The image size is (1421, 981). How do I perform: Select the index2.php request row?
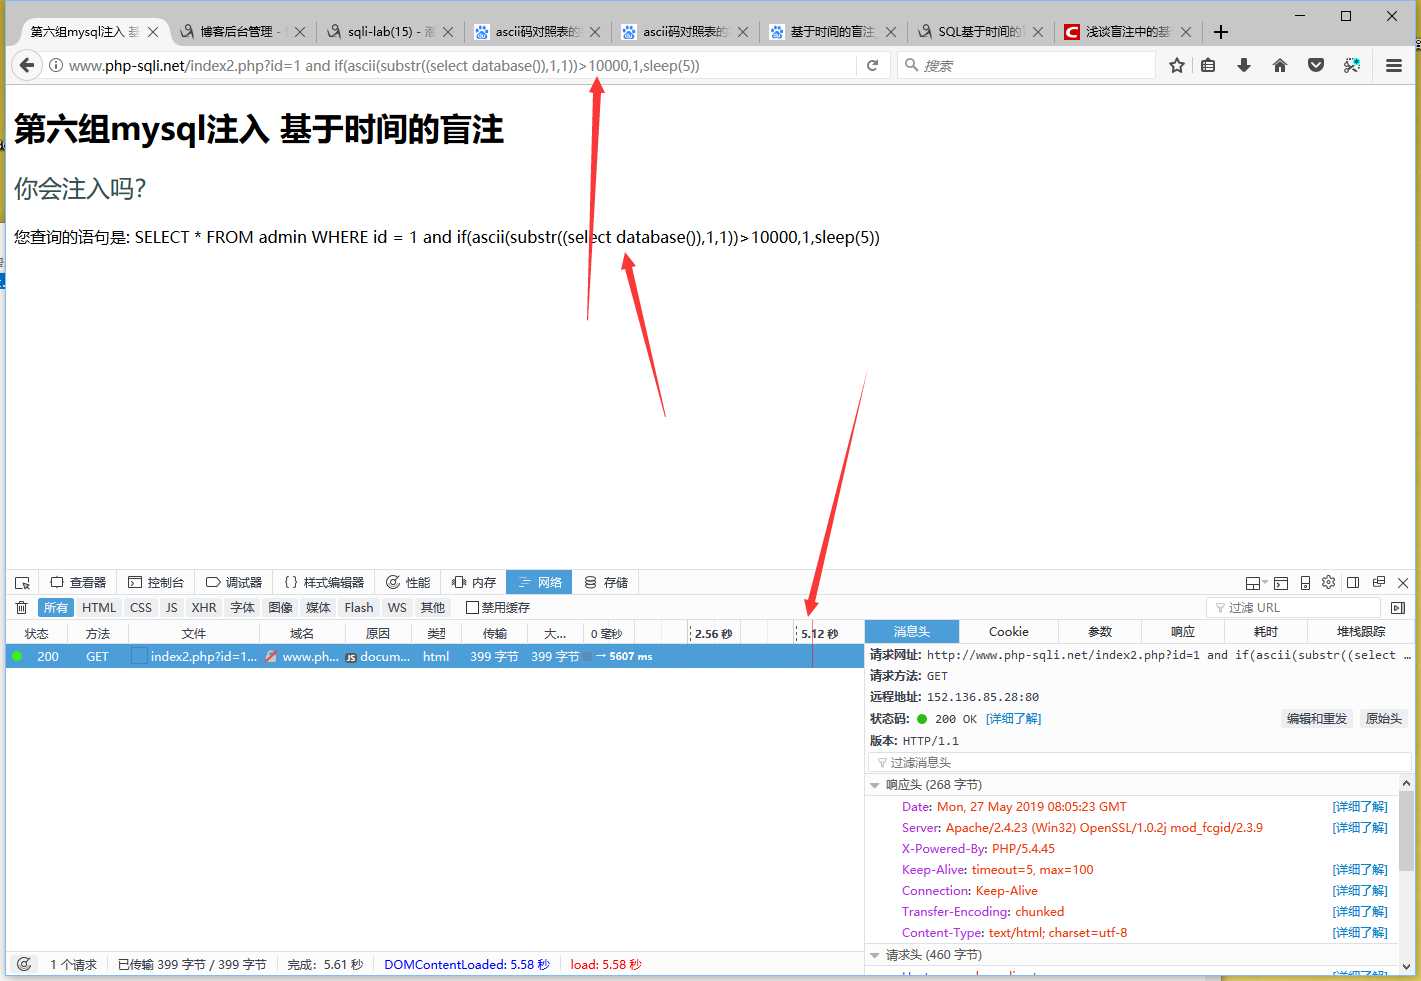click(435, 656)
